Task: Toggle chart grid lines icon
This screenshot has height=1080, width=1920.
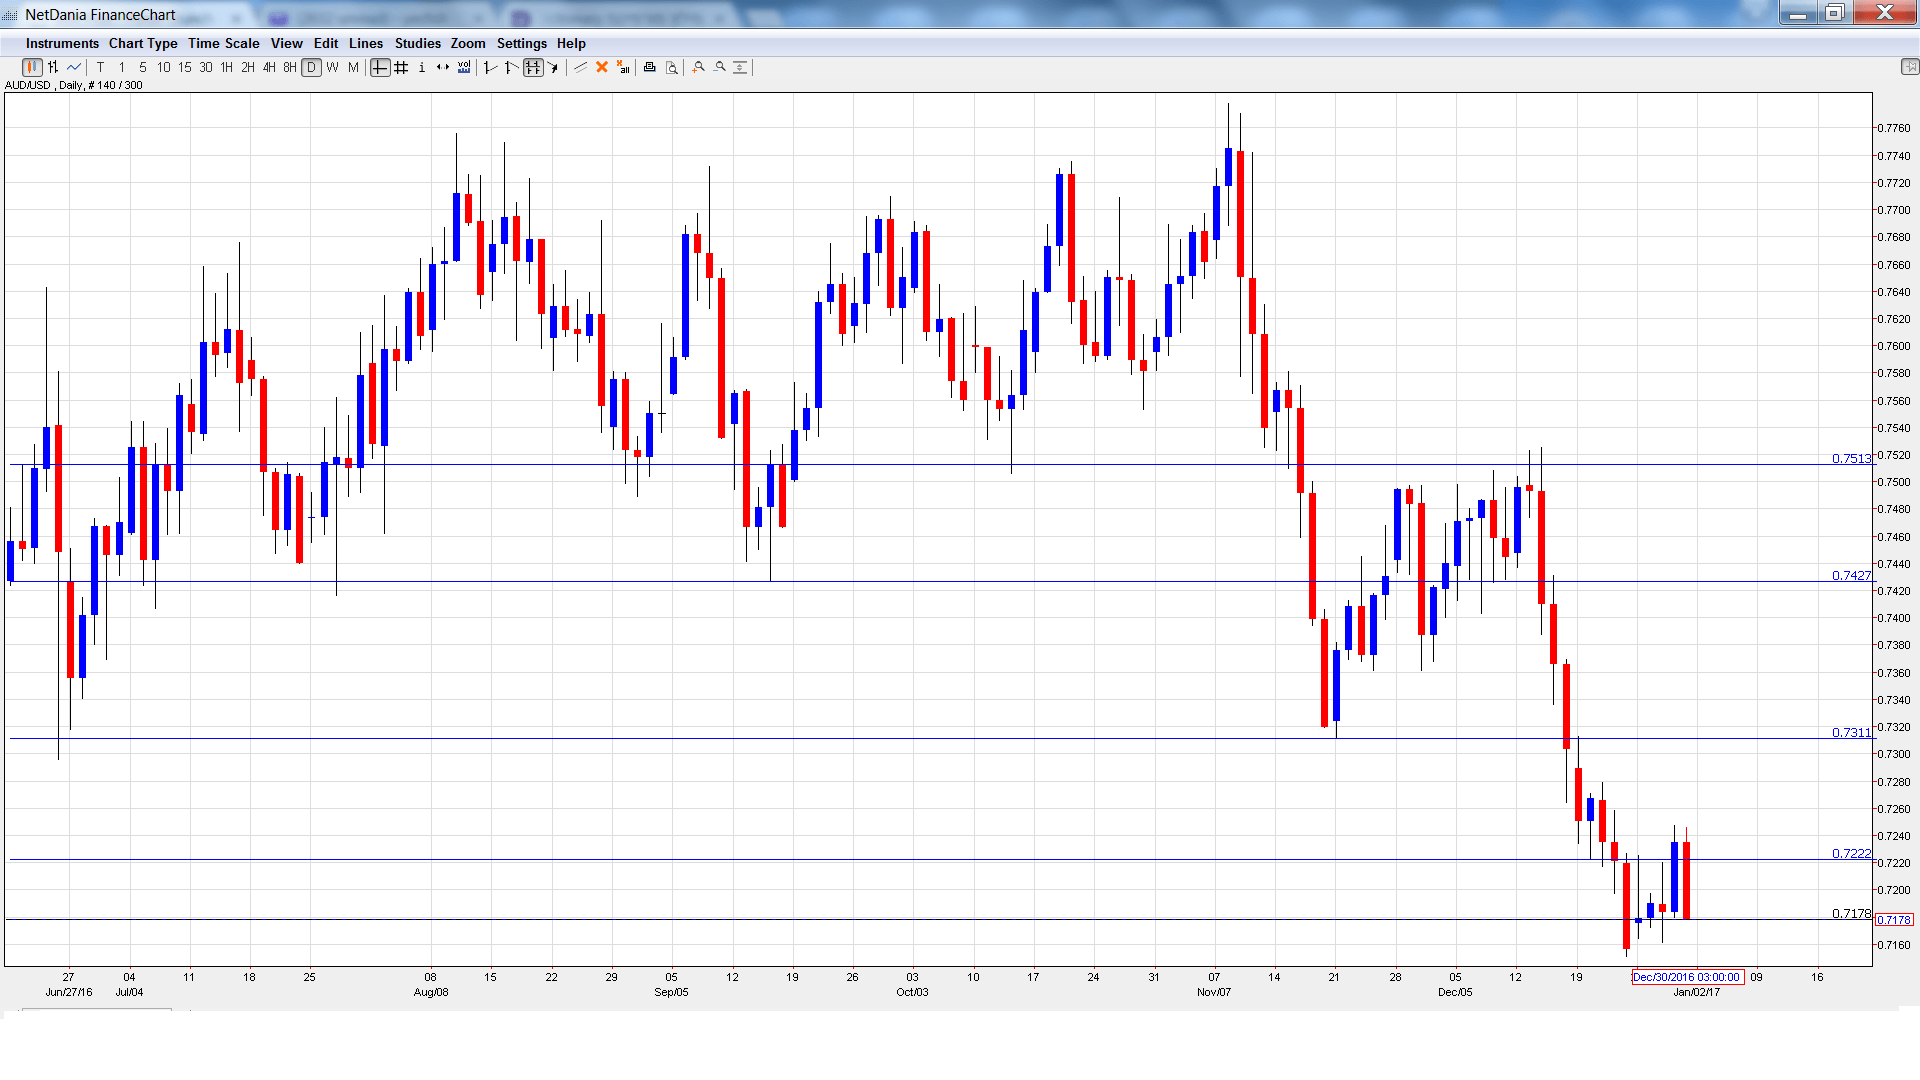Action: [x=401, y=67]
